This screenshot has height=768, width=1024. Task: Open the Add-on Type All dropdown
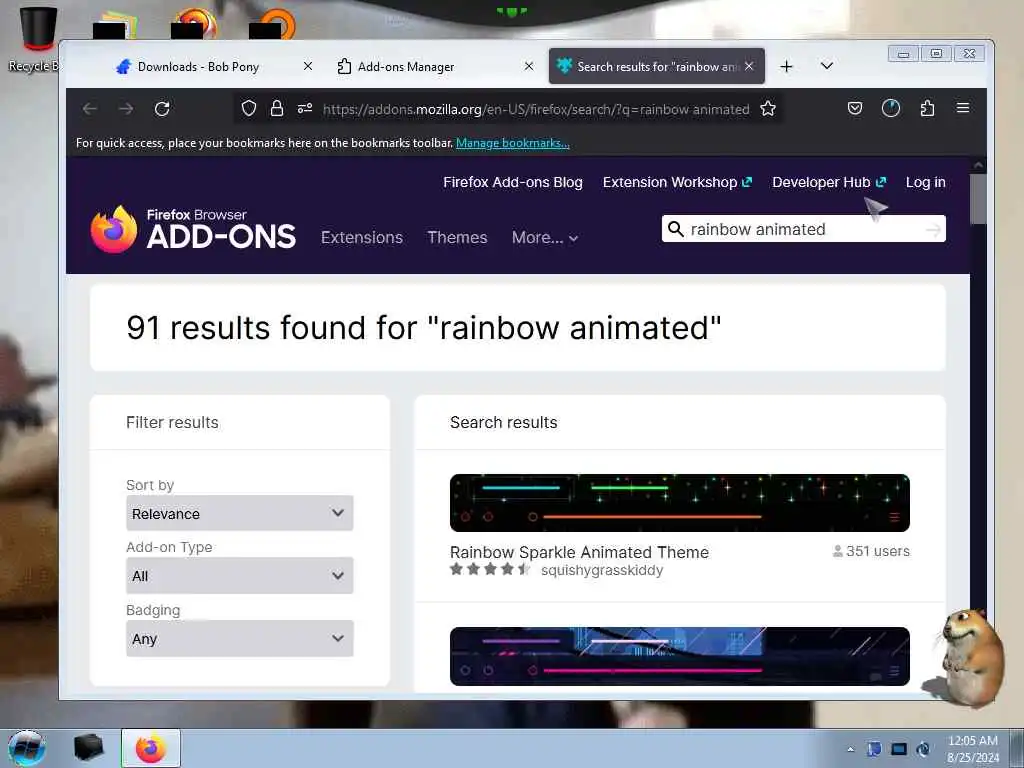(x=240, y=576)
